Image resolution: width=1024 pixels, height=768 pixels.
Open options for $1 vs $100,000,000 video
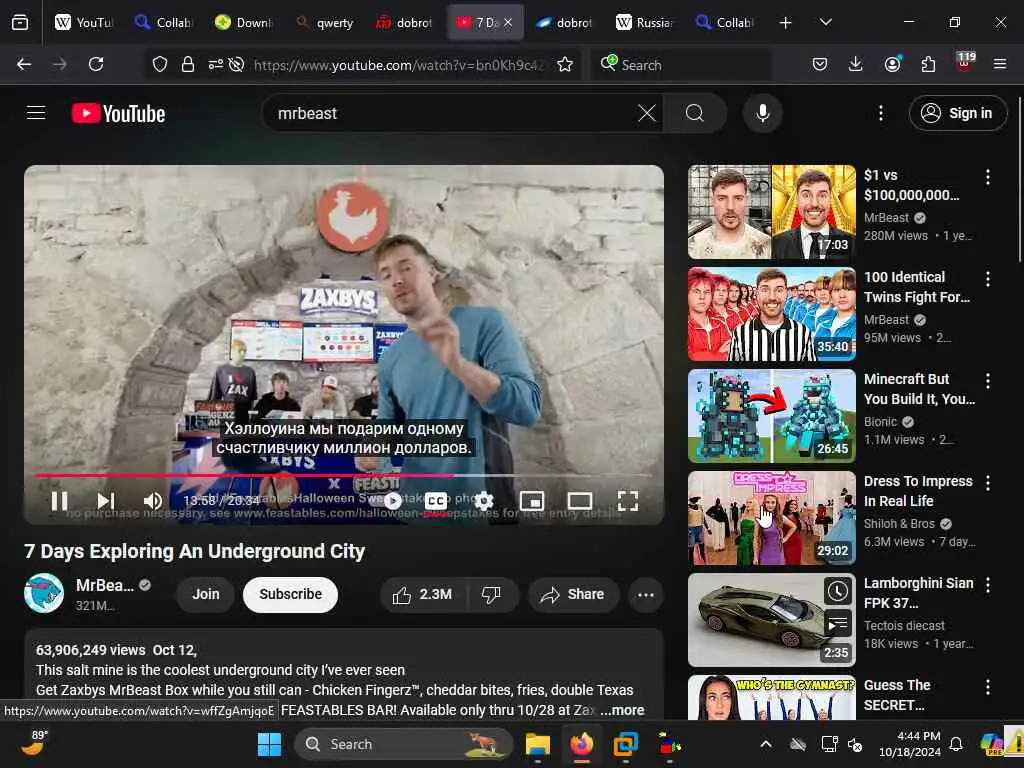tap(987, 176)
